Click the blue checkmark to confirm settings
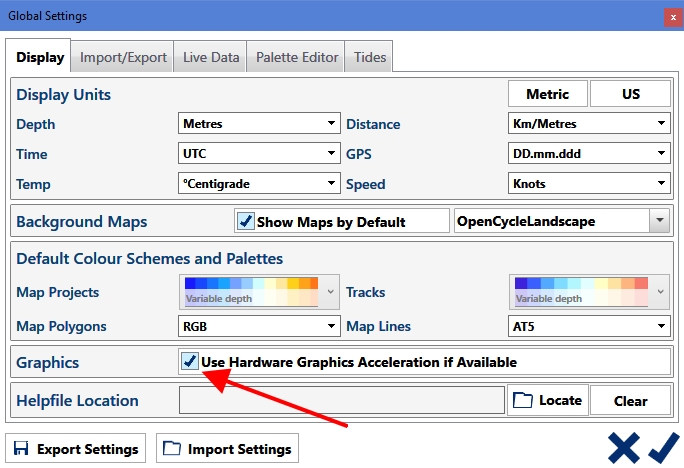Screen dimensions: 684x468 coord(662,447)
